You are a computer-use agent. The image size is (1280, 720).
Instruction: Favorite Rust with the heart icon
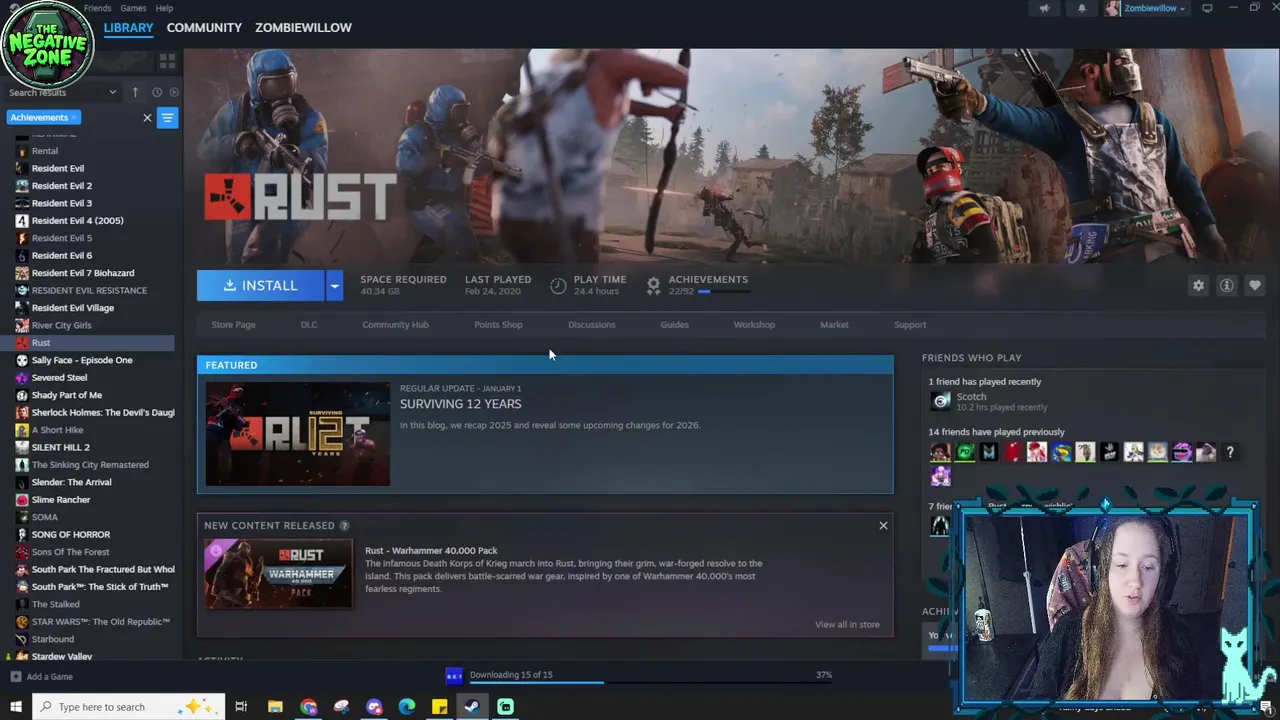[x=1255, y=286]
